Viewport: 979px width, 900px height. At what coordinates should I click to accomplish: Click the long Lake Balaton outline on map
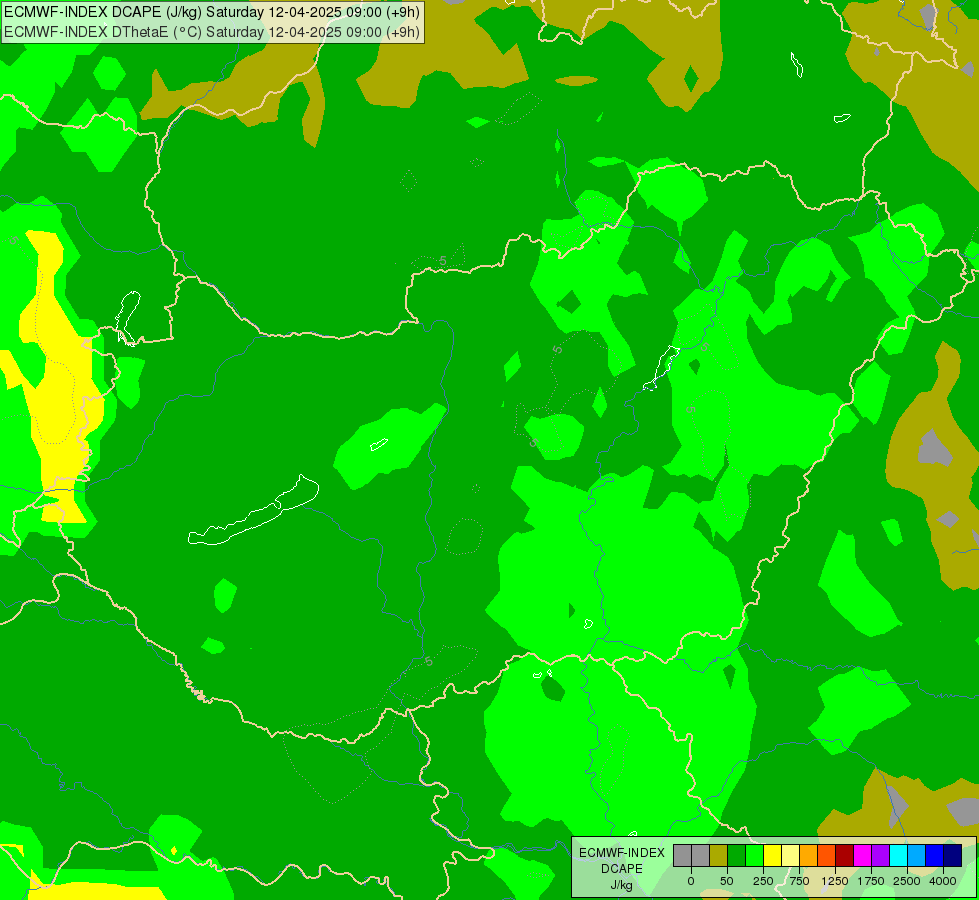[254, 510]
